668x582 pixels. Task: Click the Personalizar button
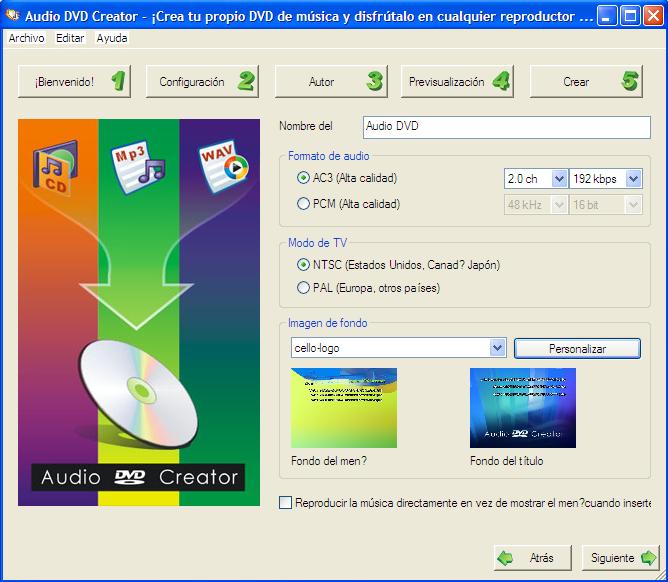(577, 349)
